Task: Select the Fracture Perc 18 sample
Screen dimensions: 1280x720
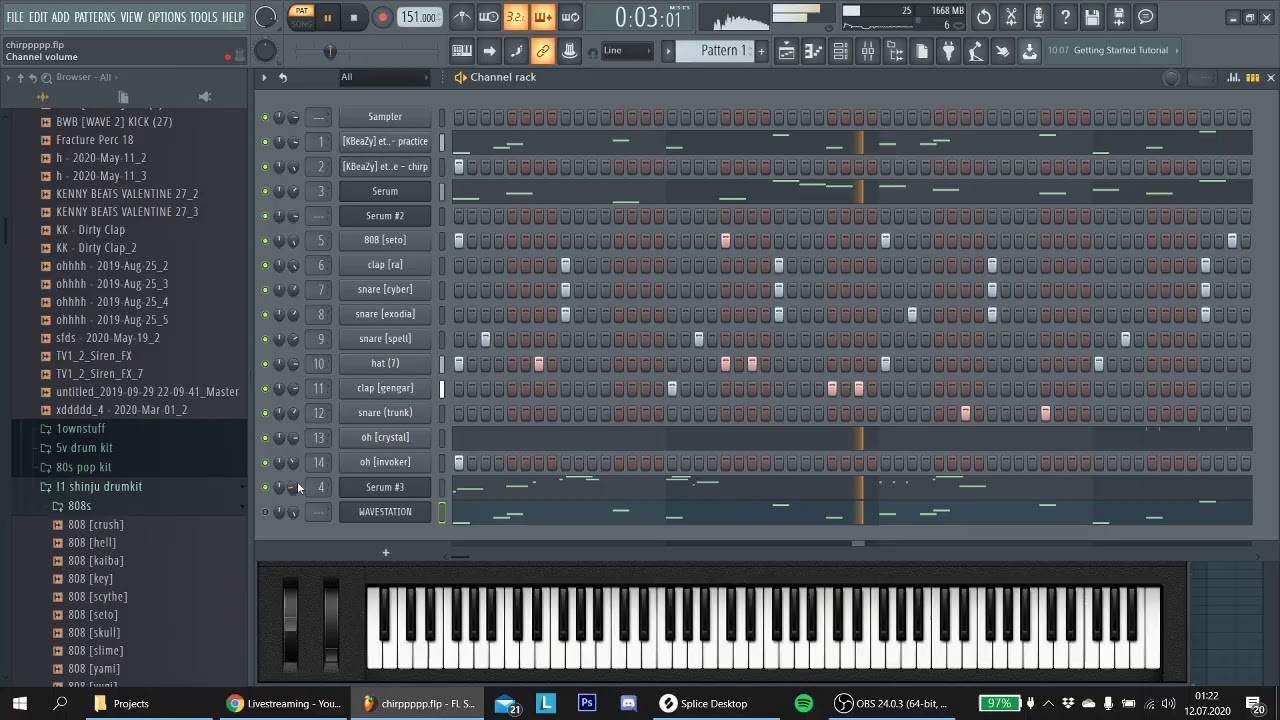Action: coord(94,140)
